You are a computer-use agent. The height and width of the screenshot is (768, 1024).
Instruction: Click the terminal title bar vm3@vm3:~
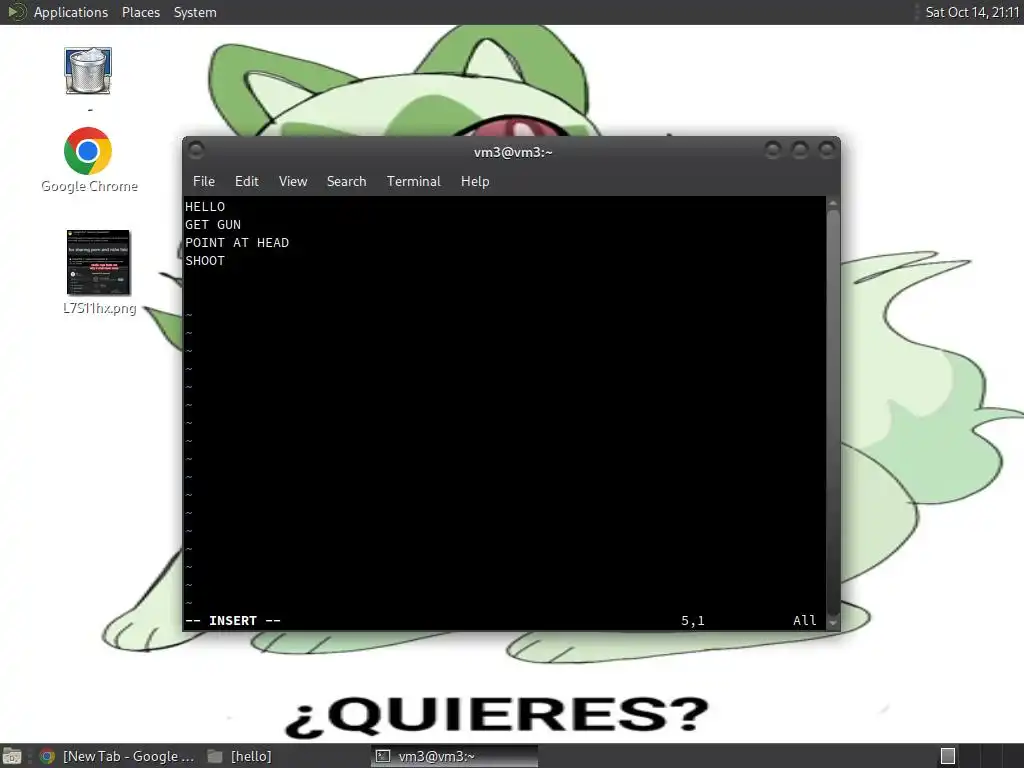(x=513, y=152)
